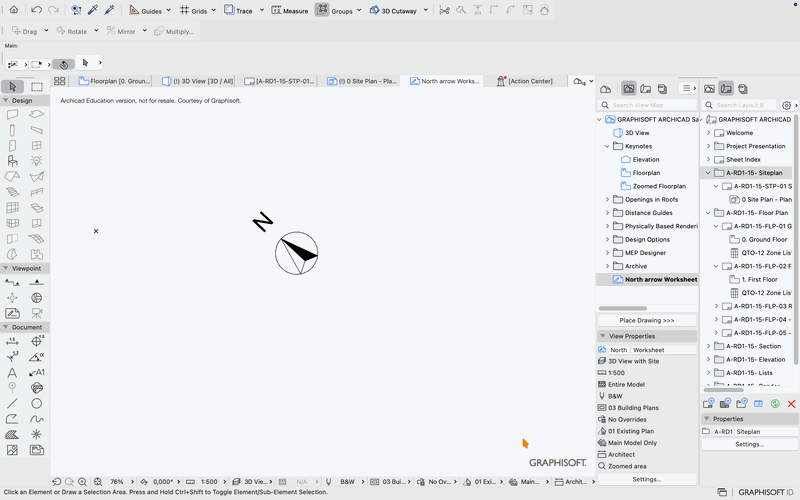This screenshot has height=500, width=800.
Task: Click Settings... under View Properties
Action: click(x=646, y=480)
